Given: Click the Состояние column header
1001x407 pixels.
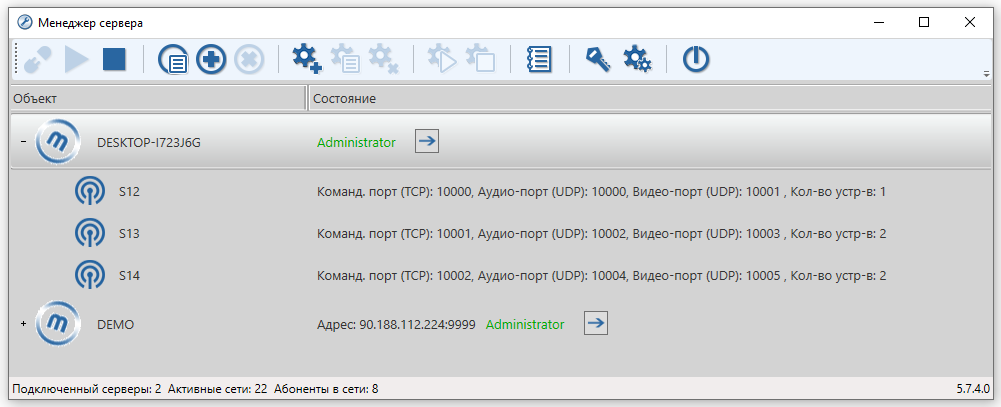Looking at the screenshot, I should coord(650,99).
